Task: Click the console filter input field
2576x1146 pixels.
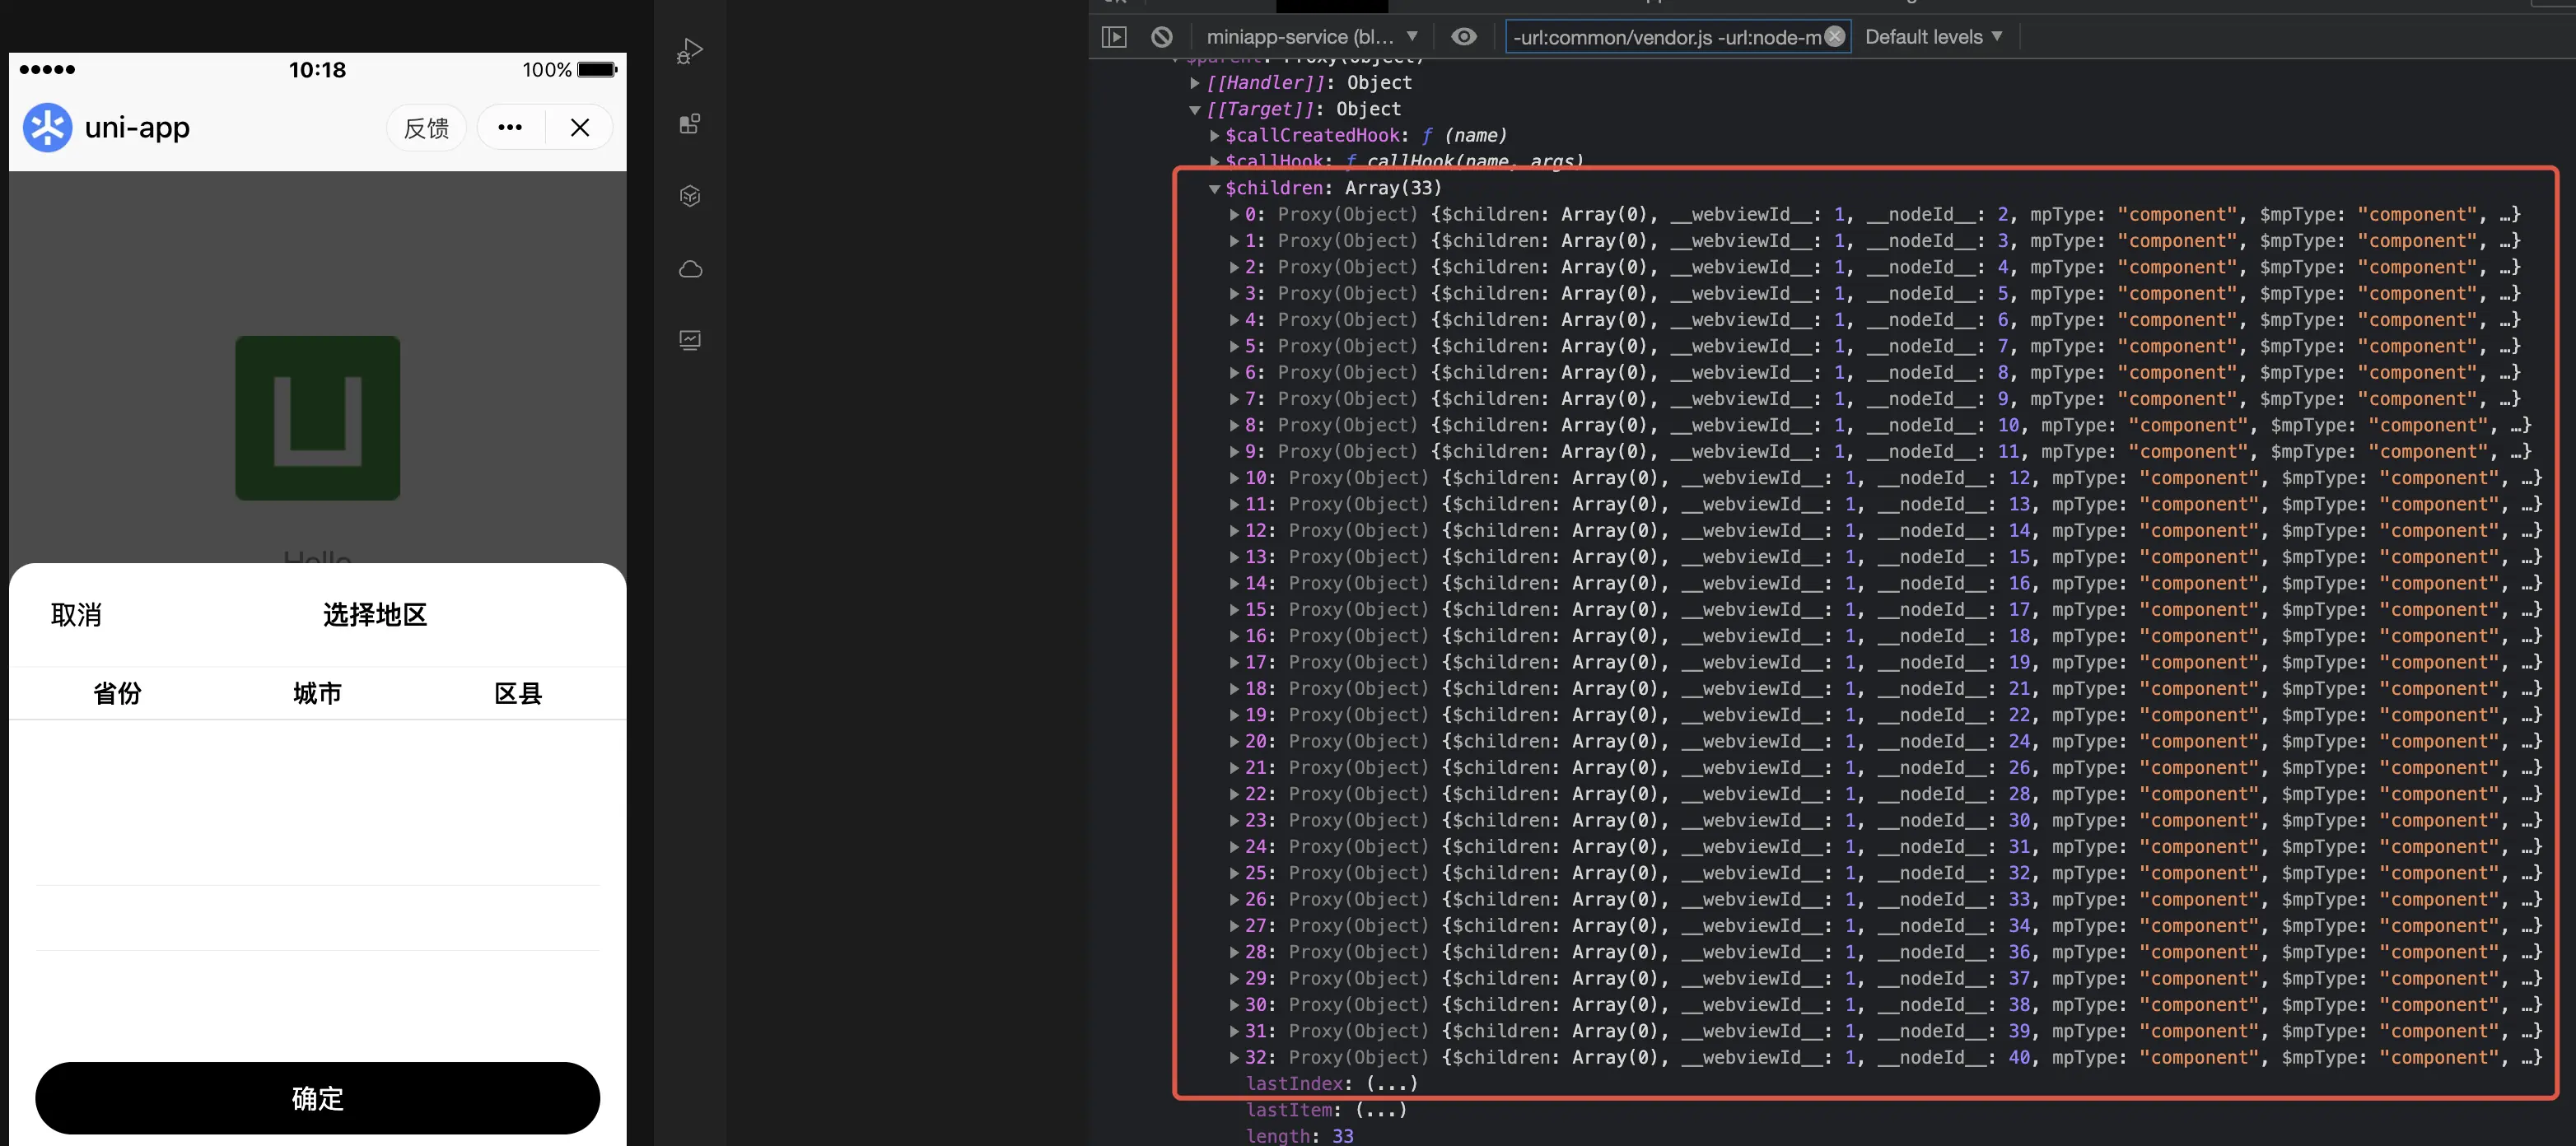Action: tap(1660, 37)
